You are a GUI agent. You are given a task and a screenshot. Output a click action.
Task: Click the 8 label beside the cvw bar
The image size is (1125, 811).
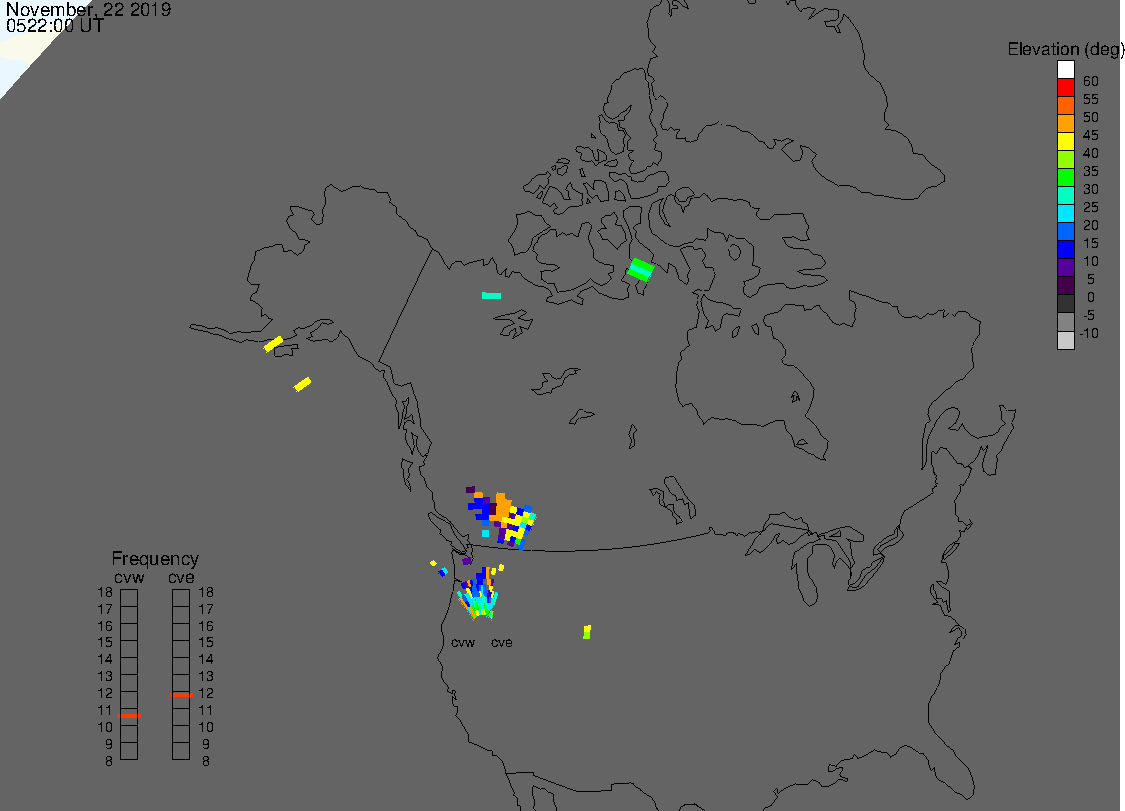pos(109,761)
